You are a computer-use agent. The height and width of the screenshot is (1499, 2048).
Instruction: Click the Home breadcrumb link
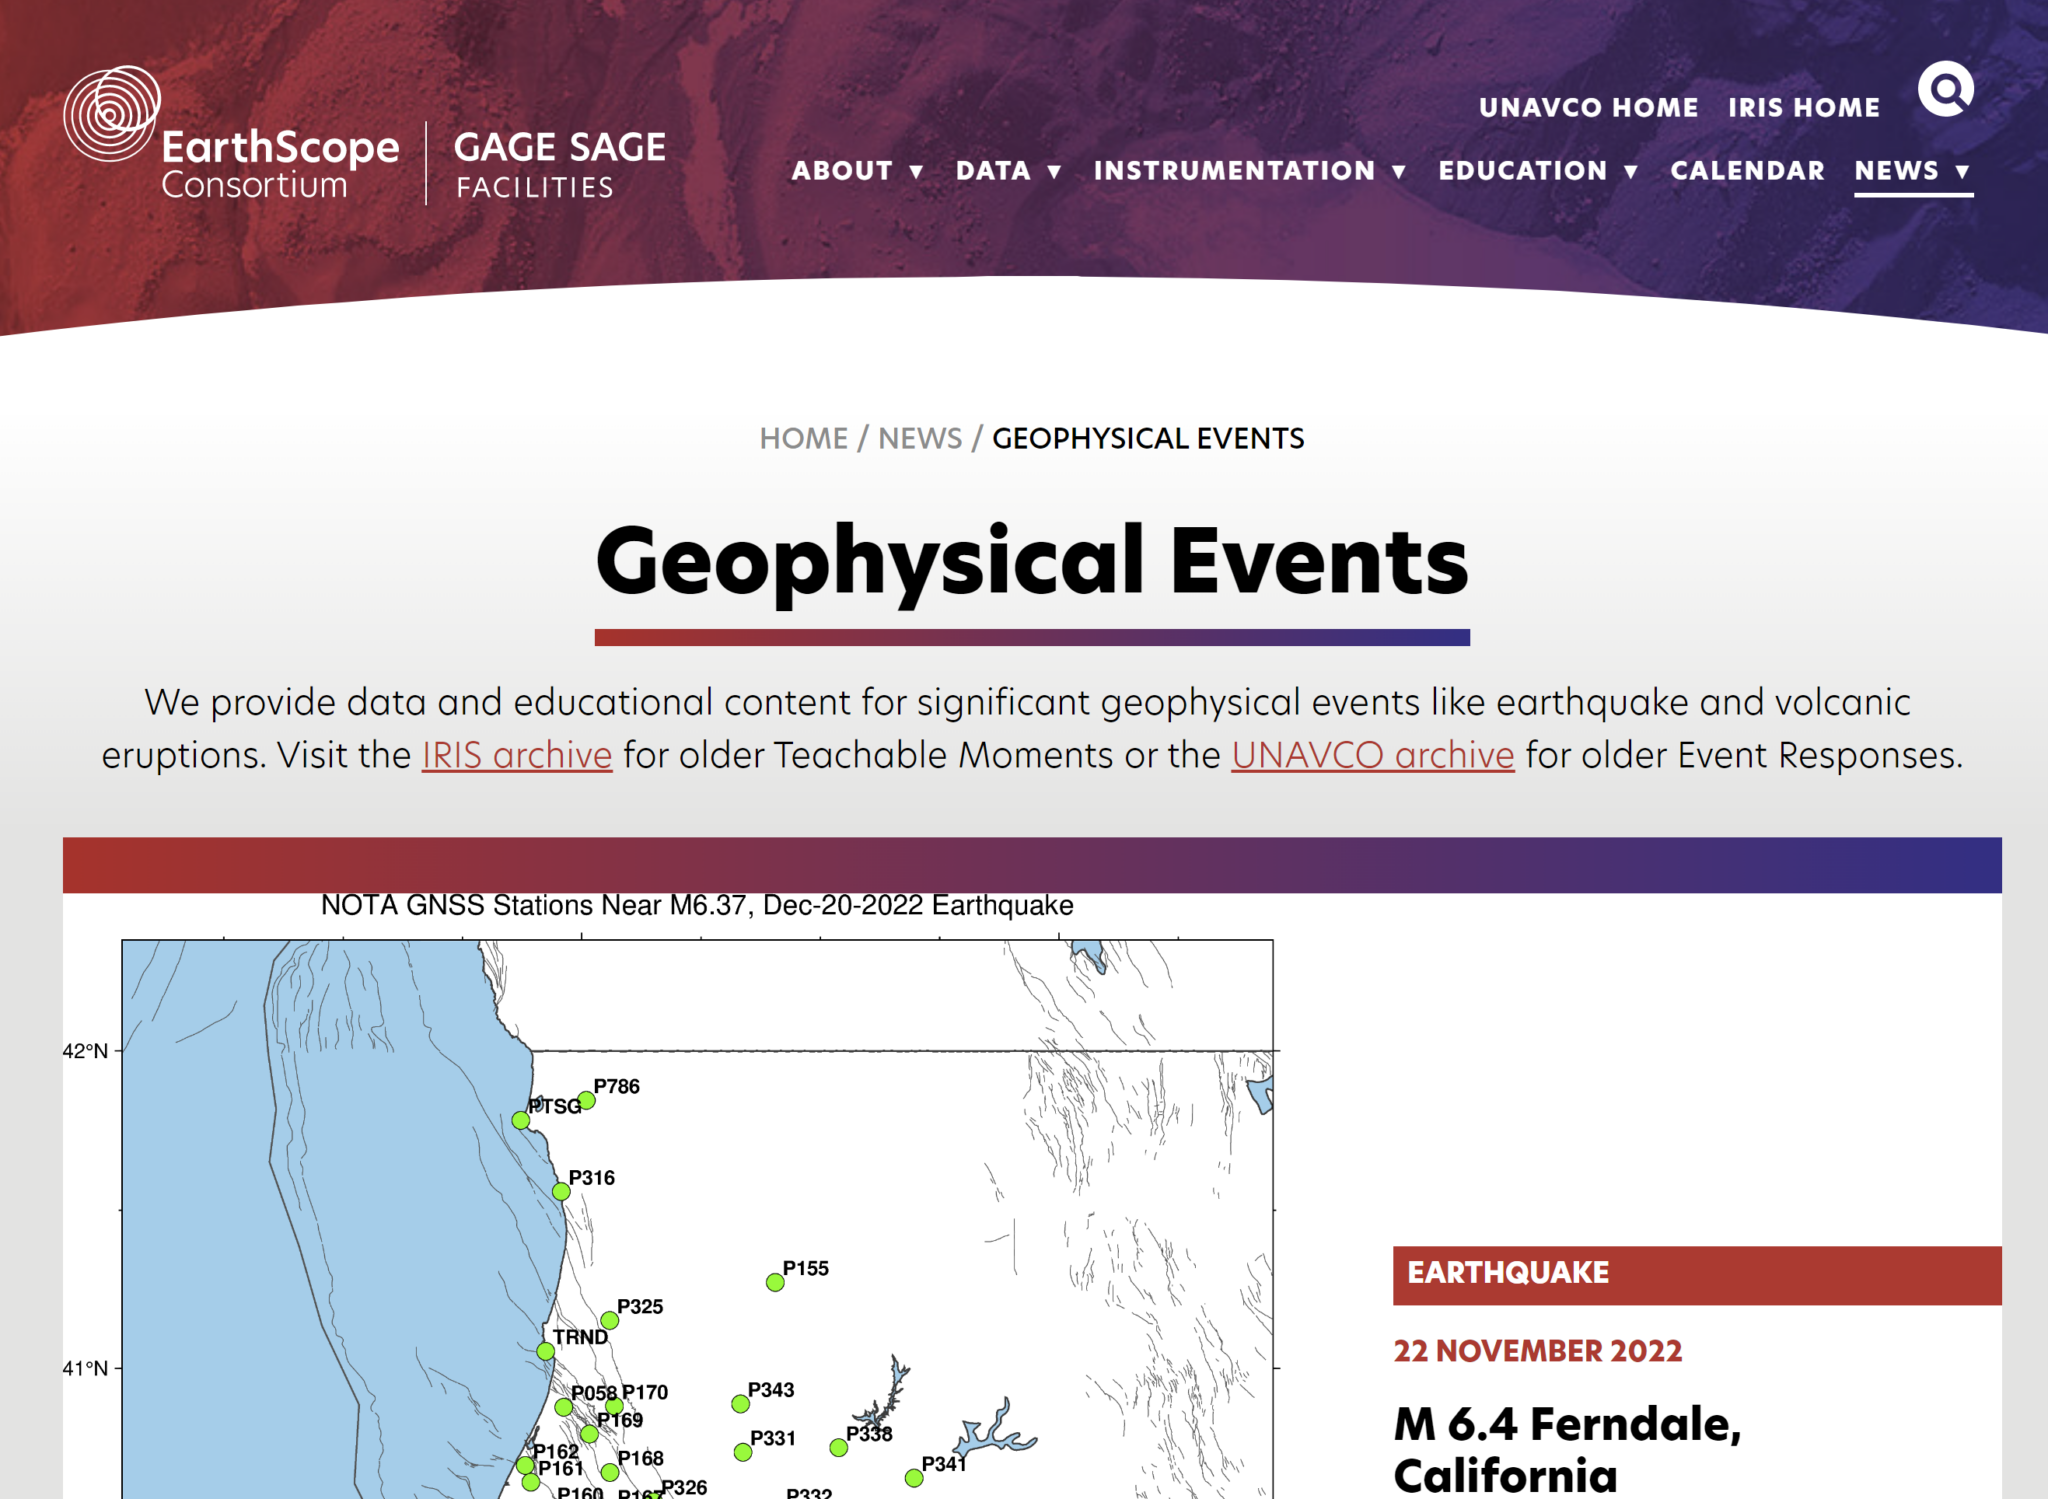click(x=803, y=438)
